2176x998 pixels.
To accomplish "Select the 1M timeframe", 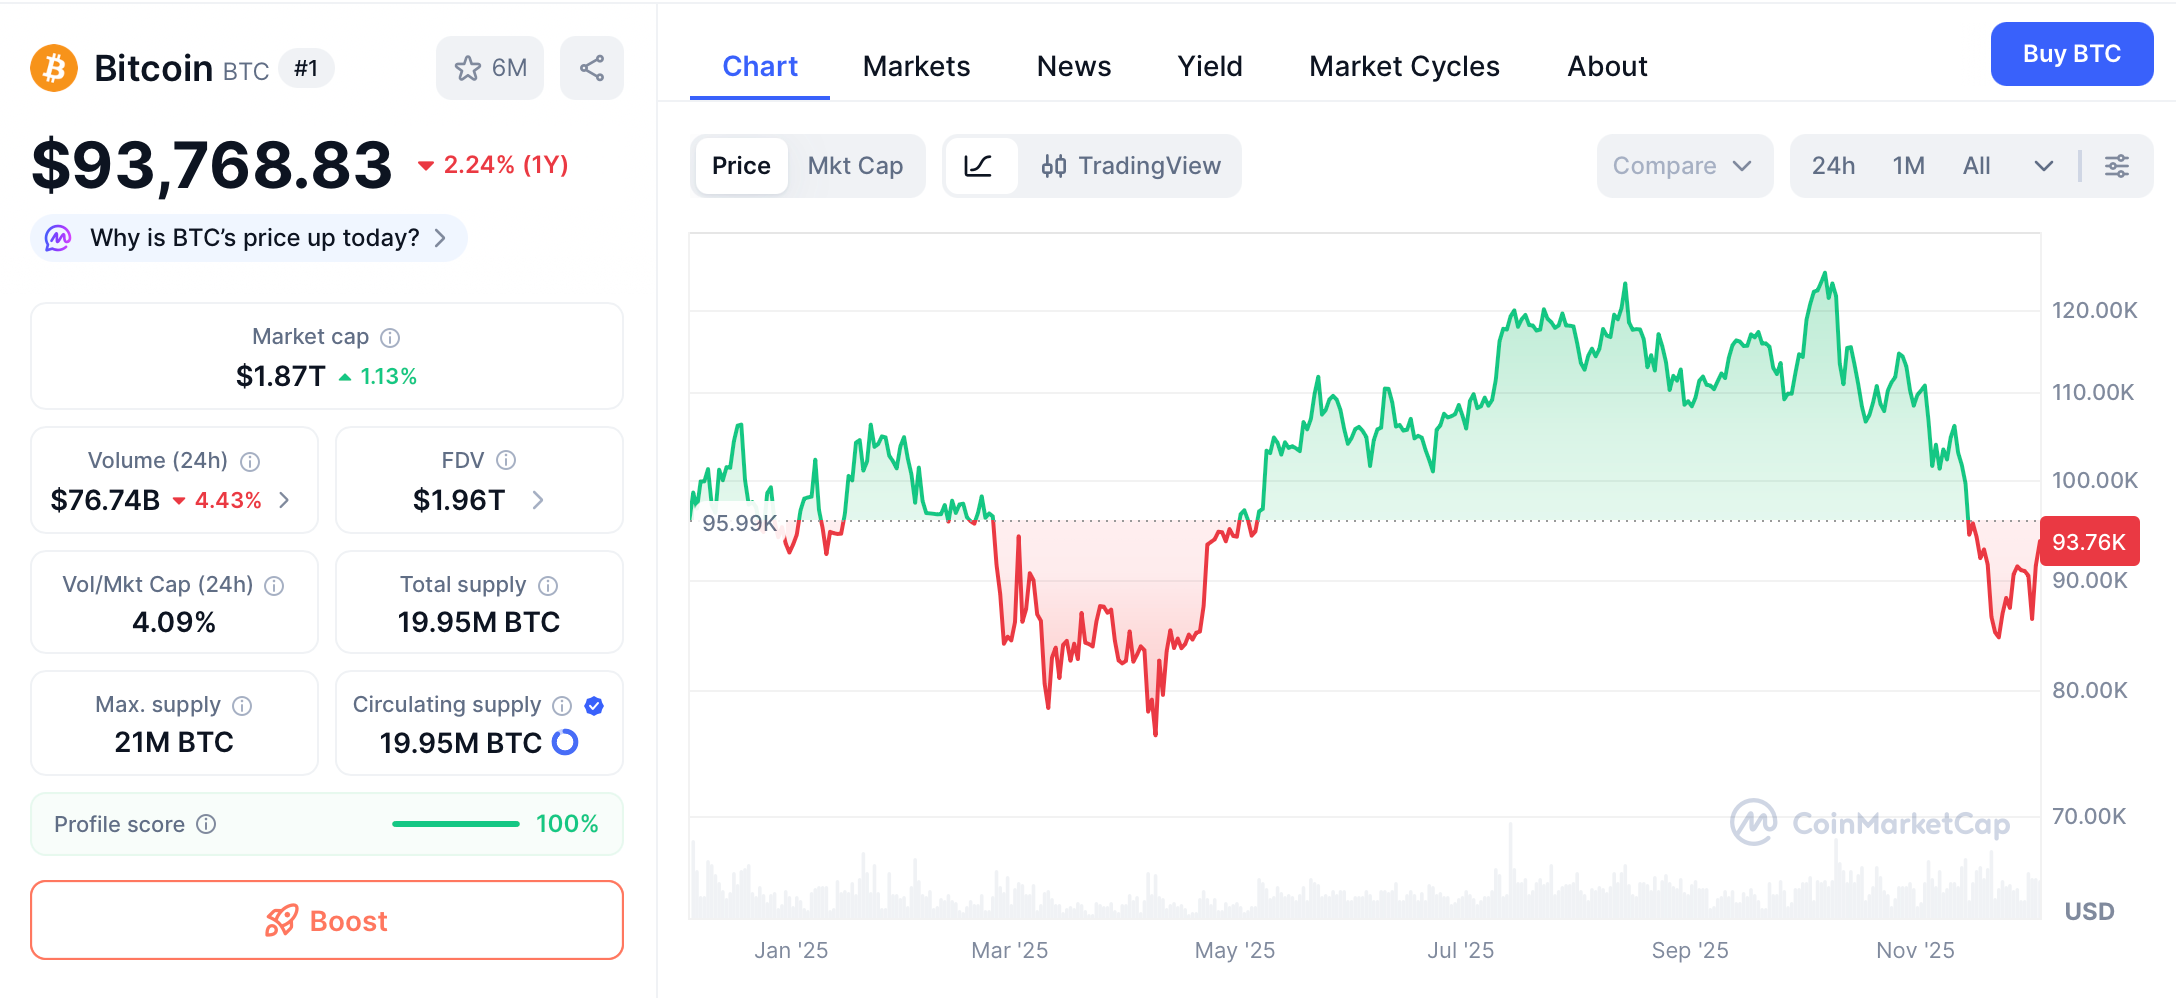I will 1908,166.
